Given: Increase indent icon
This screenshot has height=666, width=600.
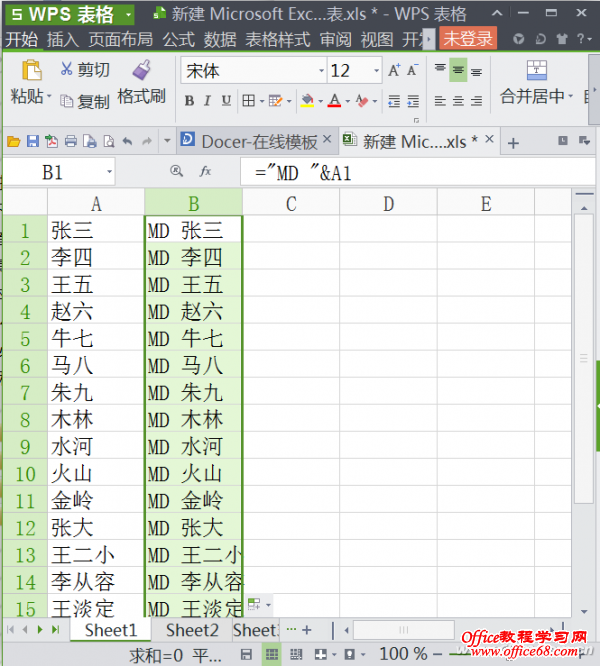Looking at the screenshot, I should click(413, 101).
